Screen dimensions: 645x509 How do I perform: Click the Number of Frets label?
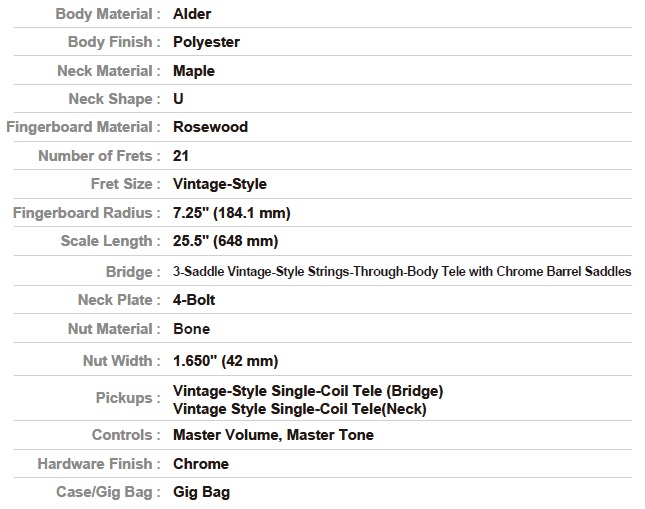99,156
